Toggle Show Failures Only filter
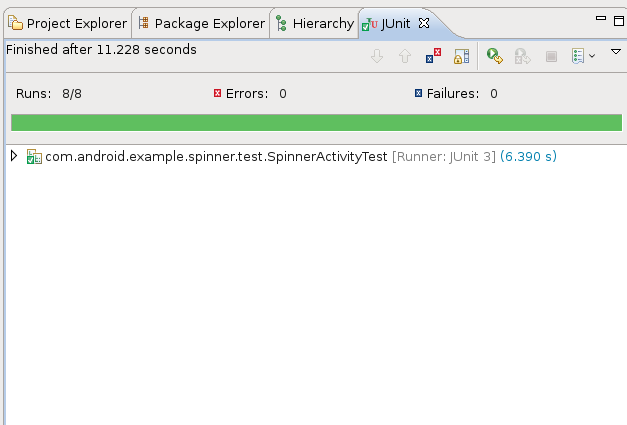Screen dimensions: 627x425 (x=434, y=57)
